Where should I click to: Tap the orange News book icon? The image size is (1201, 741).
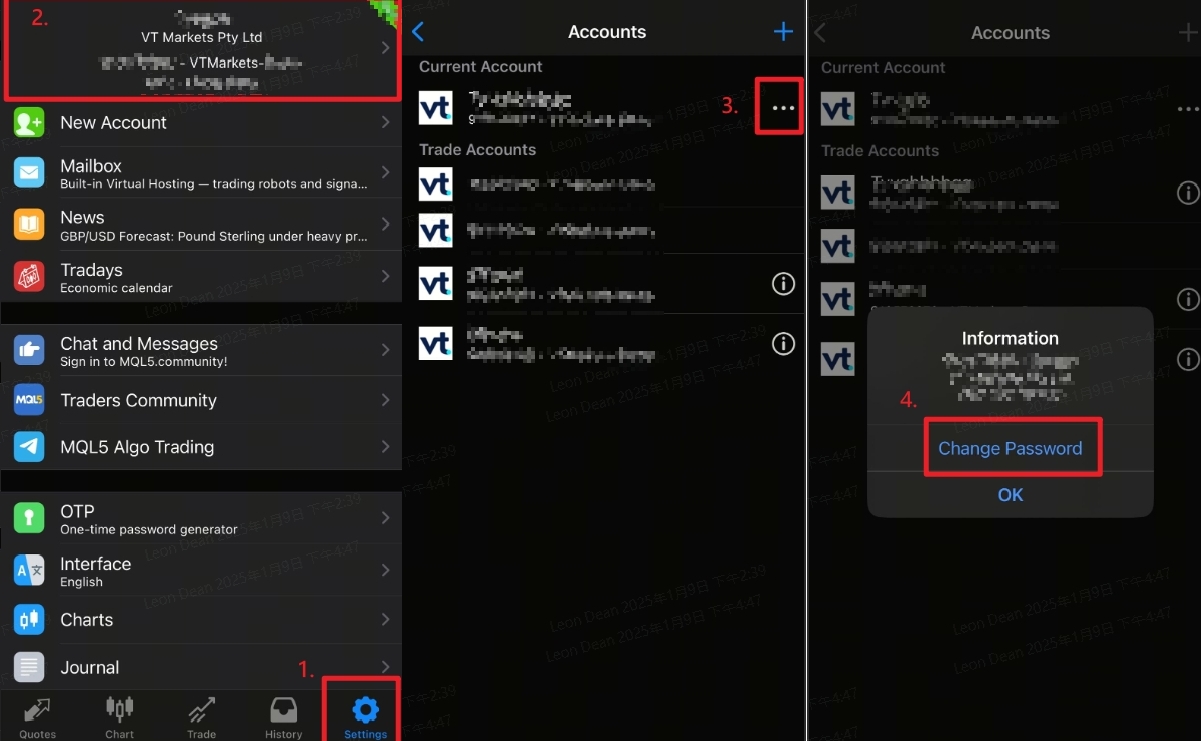point(29,225)
